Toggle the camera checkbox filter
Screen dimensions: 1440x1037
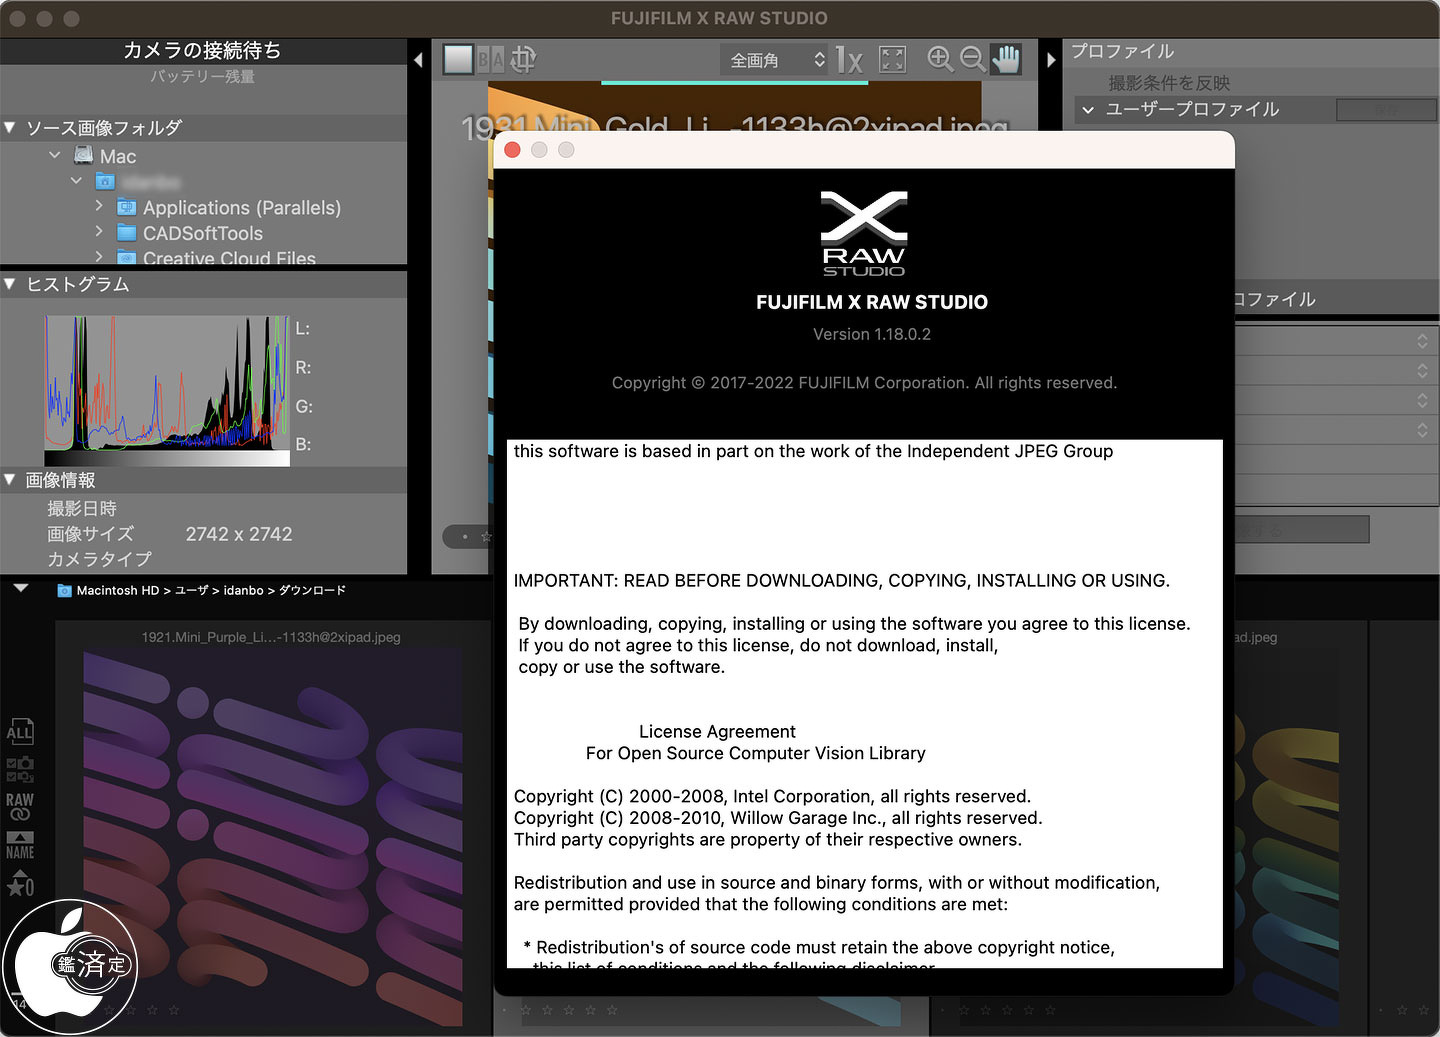click(x=20, y=769)
